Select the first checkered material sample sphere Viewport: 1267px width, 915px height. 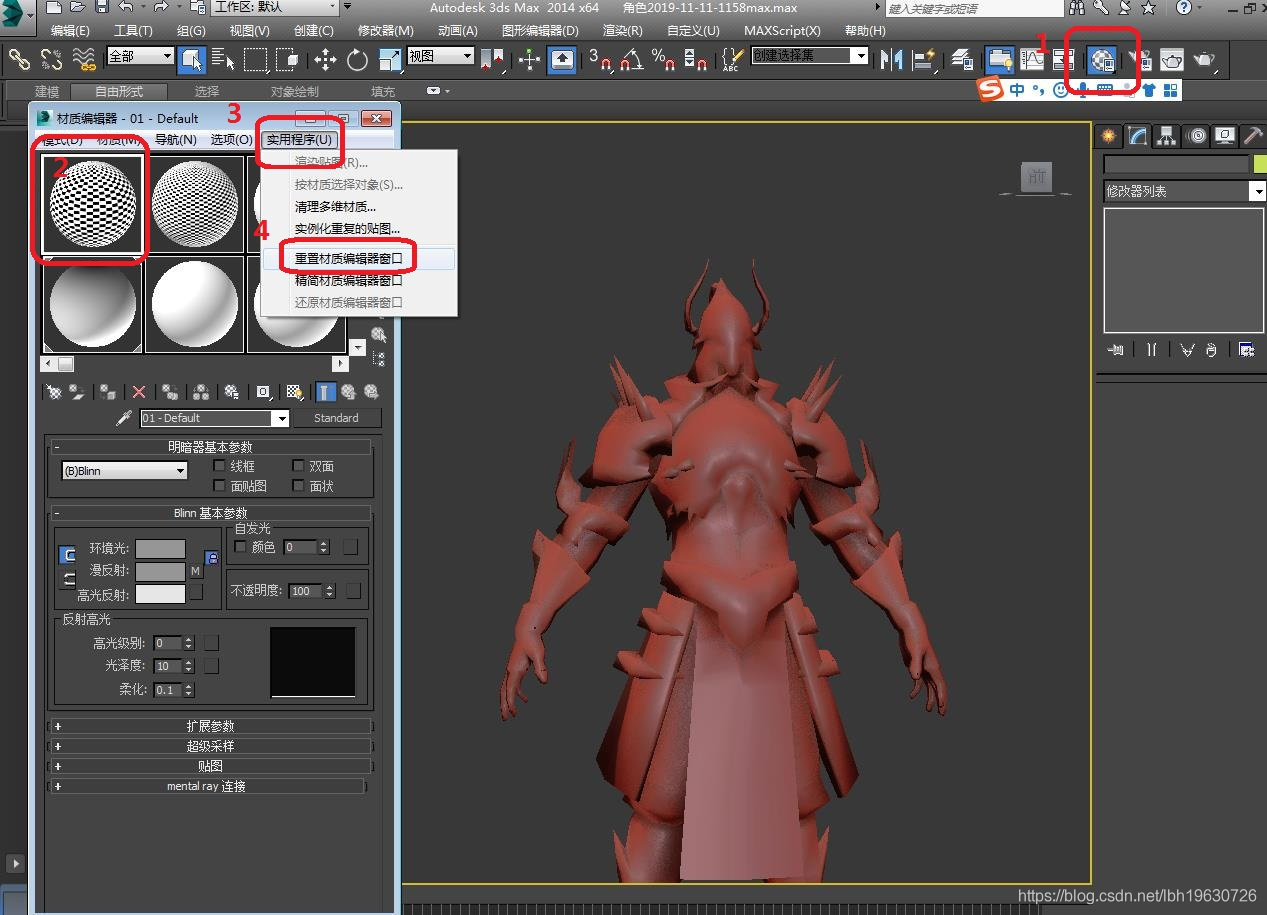coord(92,204)
